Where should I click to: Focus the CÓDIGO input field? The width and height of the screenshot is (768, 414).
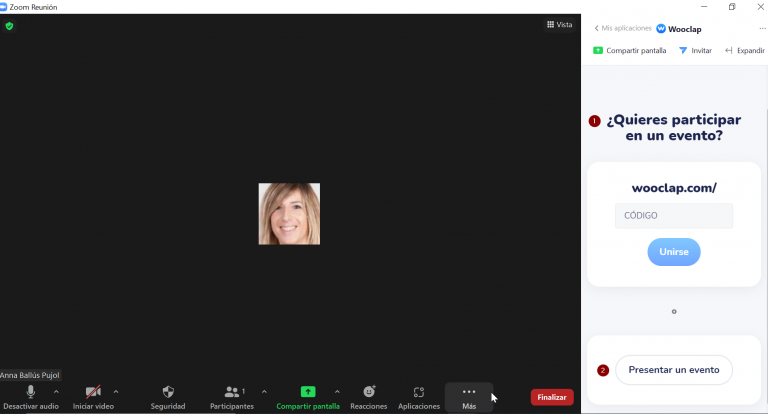pos(674,216)
